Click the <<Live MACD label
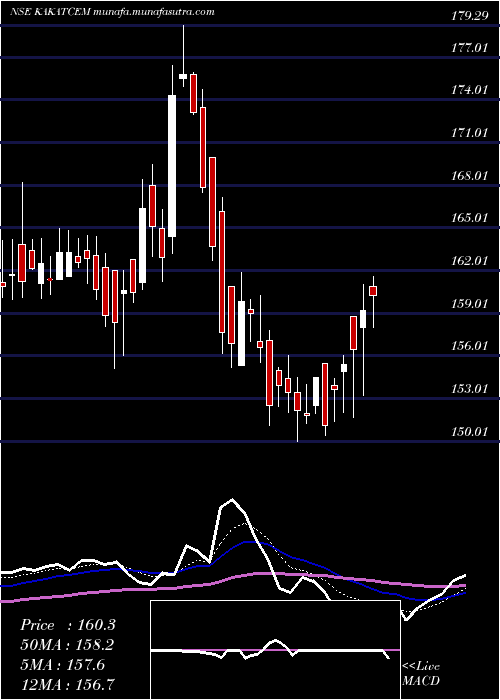This screenshot has width=500, height=700. click(x=421, y=674)
